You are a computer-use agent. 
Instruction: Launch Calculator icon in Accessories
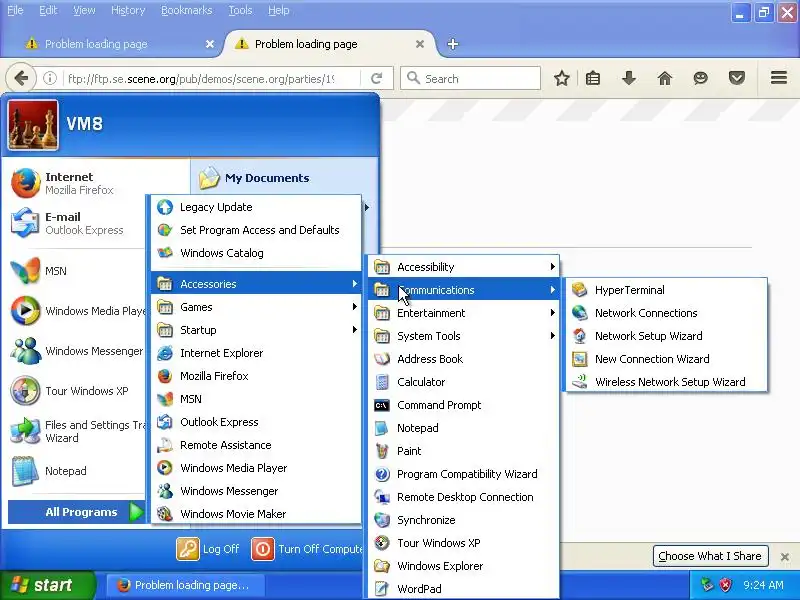[x=382, y=382]
